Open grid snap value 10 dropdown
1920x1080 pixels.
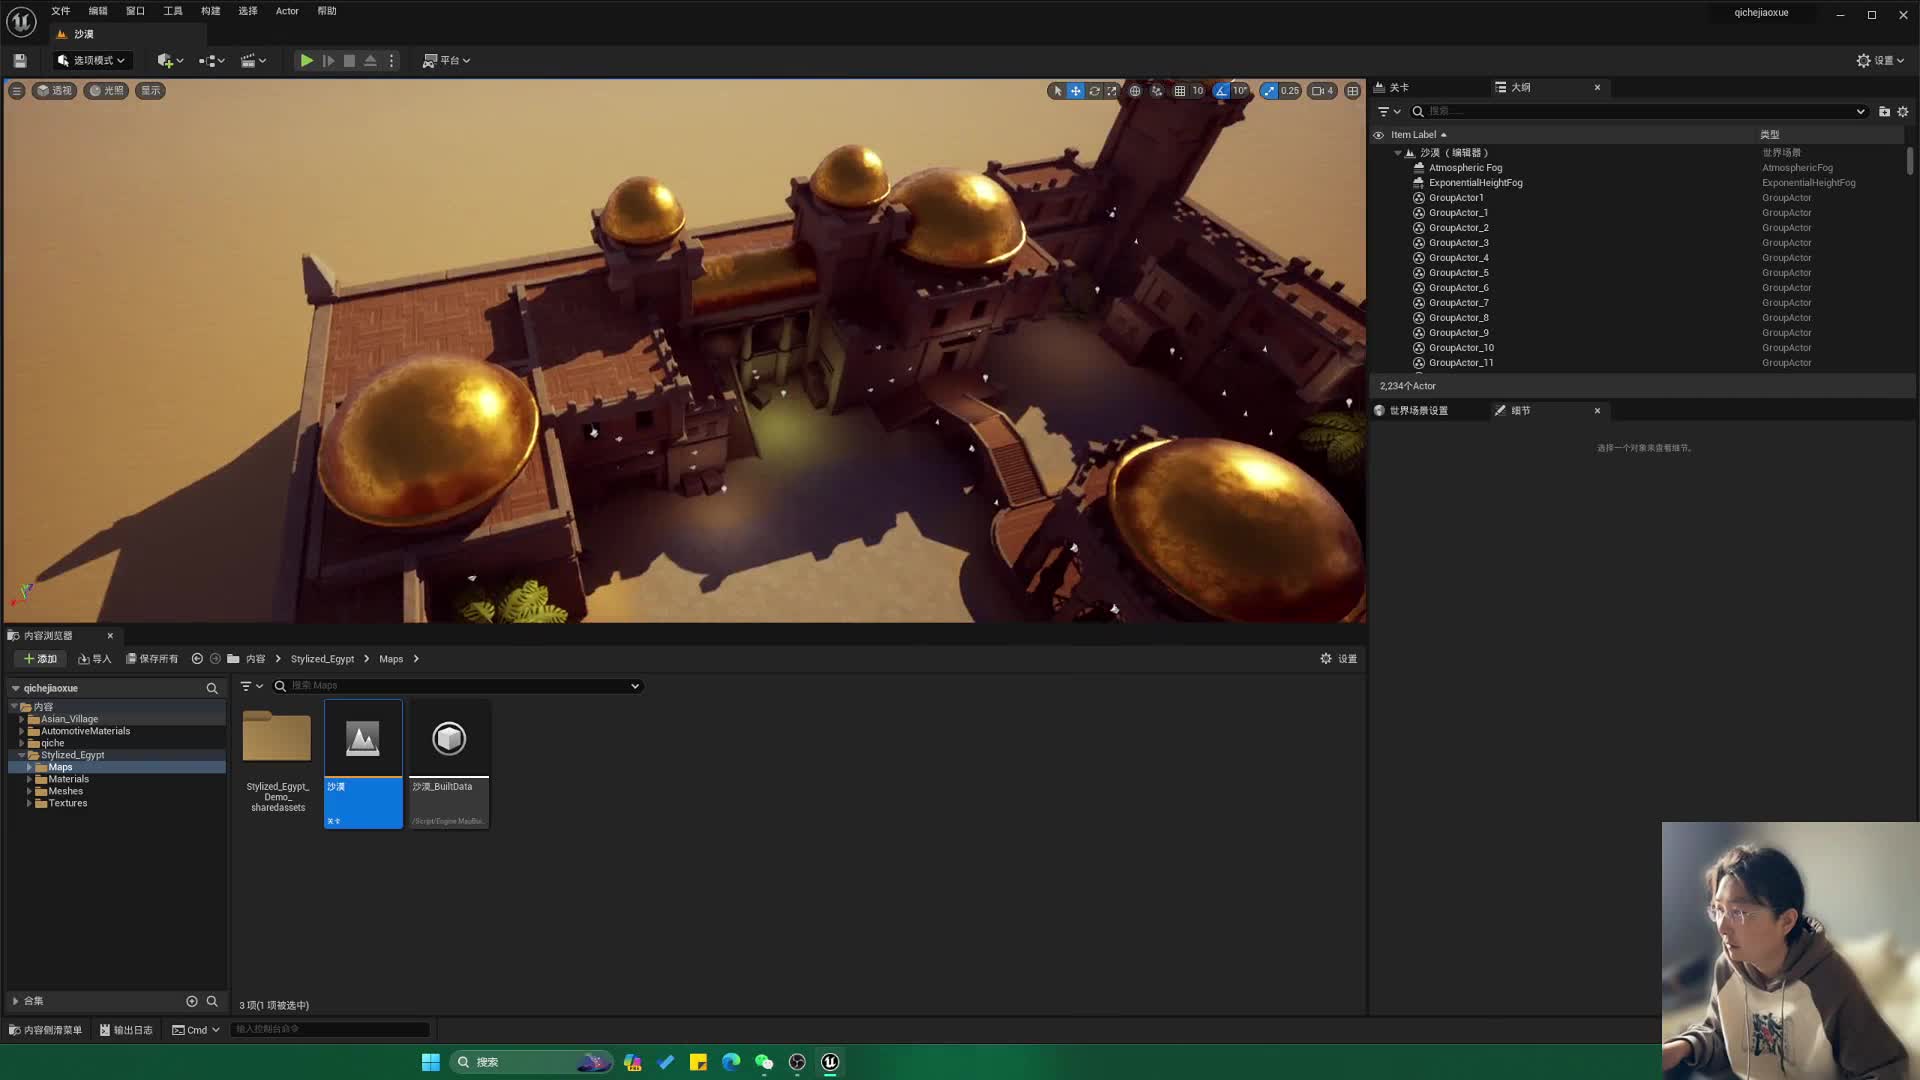pos(1197,91)
